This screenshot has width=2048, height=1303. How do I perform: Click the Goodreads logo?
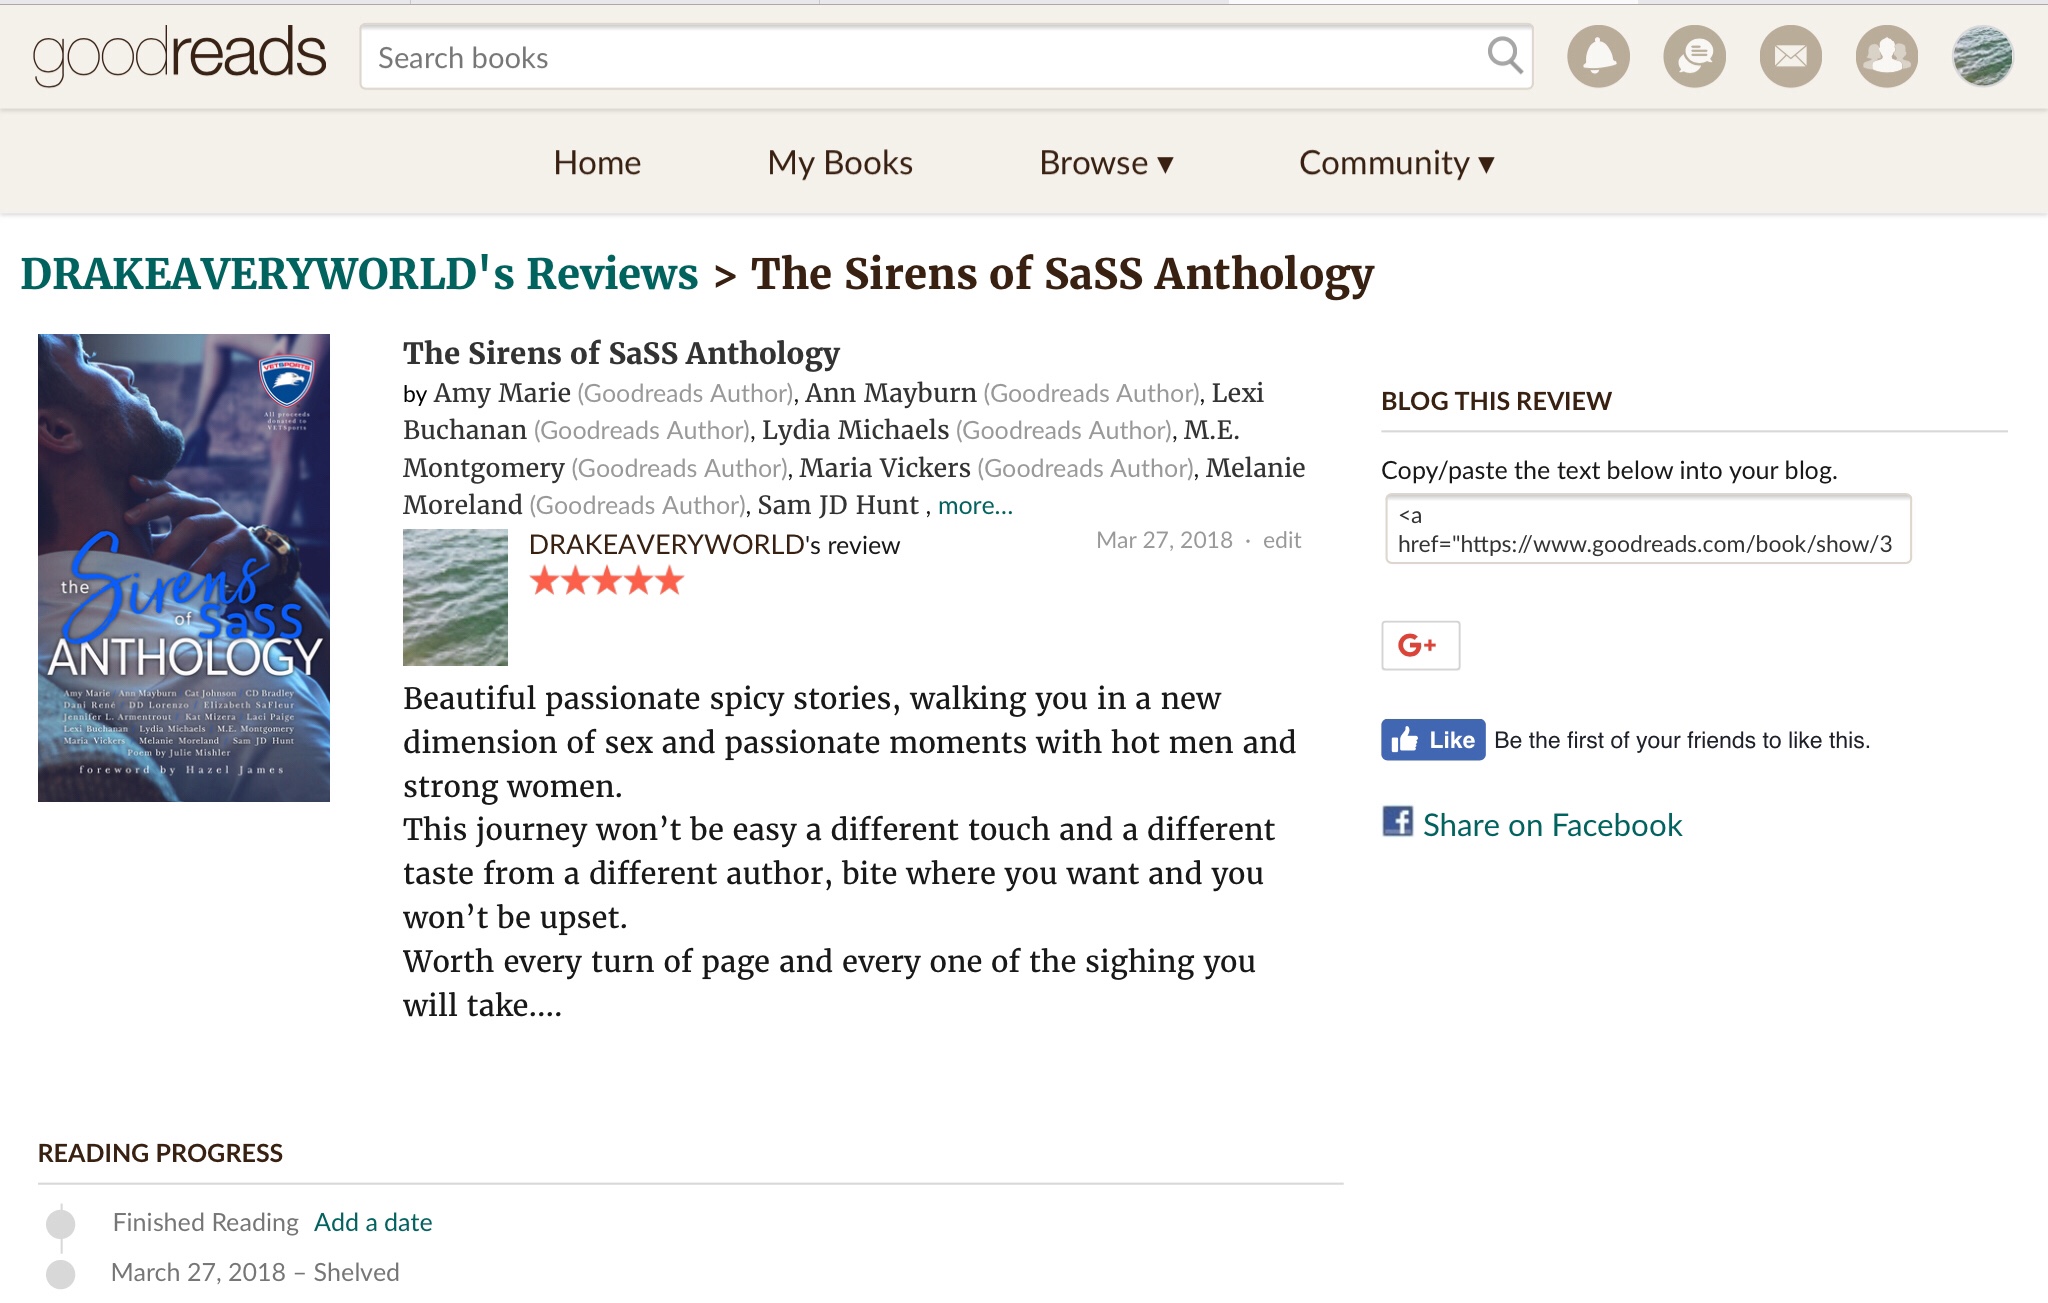click(180, 55)
